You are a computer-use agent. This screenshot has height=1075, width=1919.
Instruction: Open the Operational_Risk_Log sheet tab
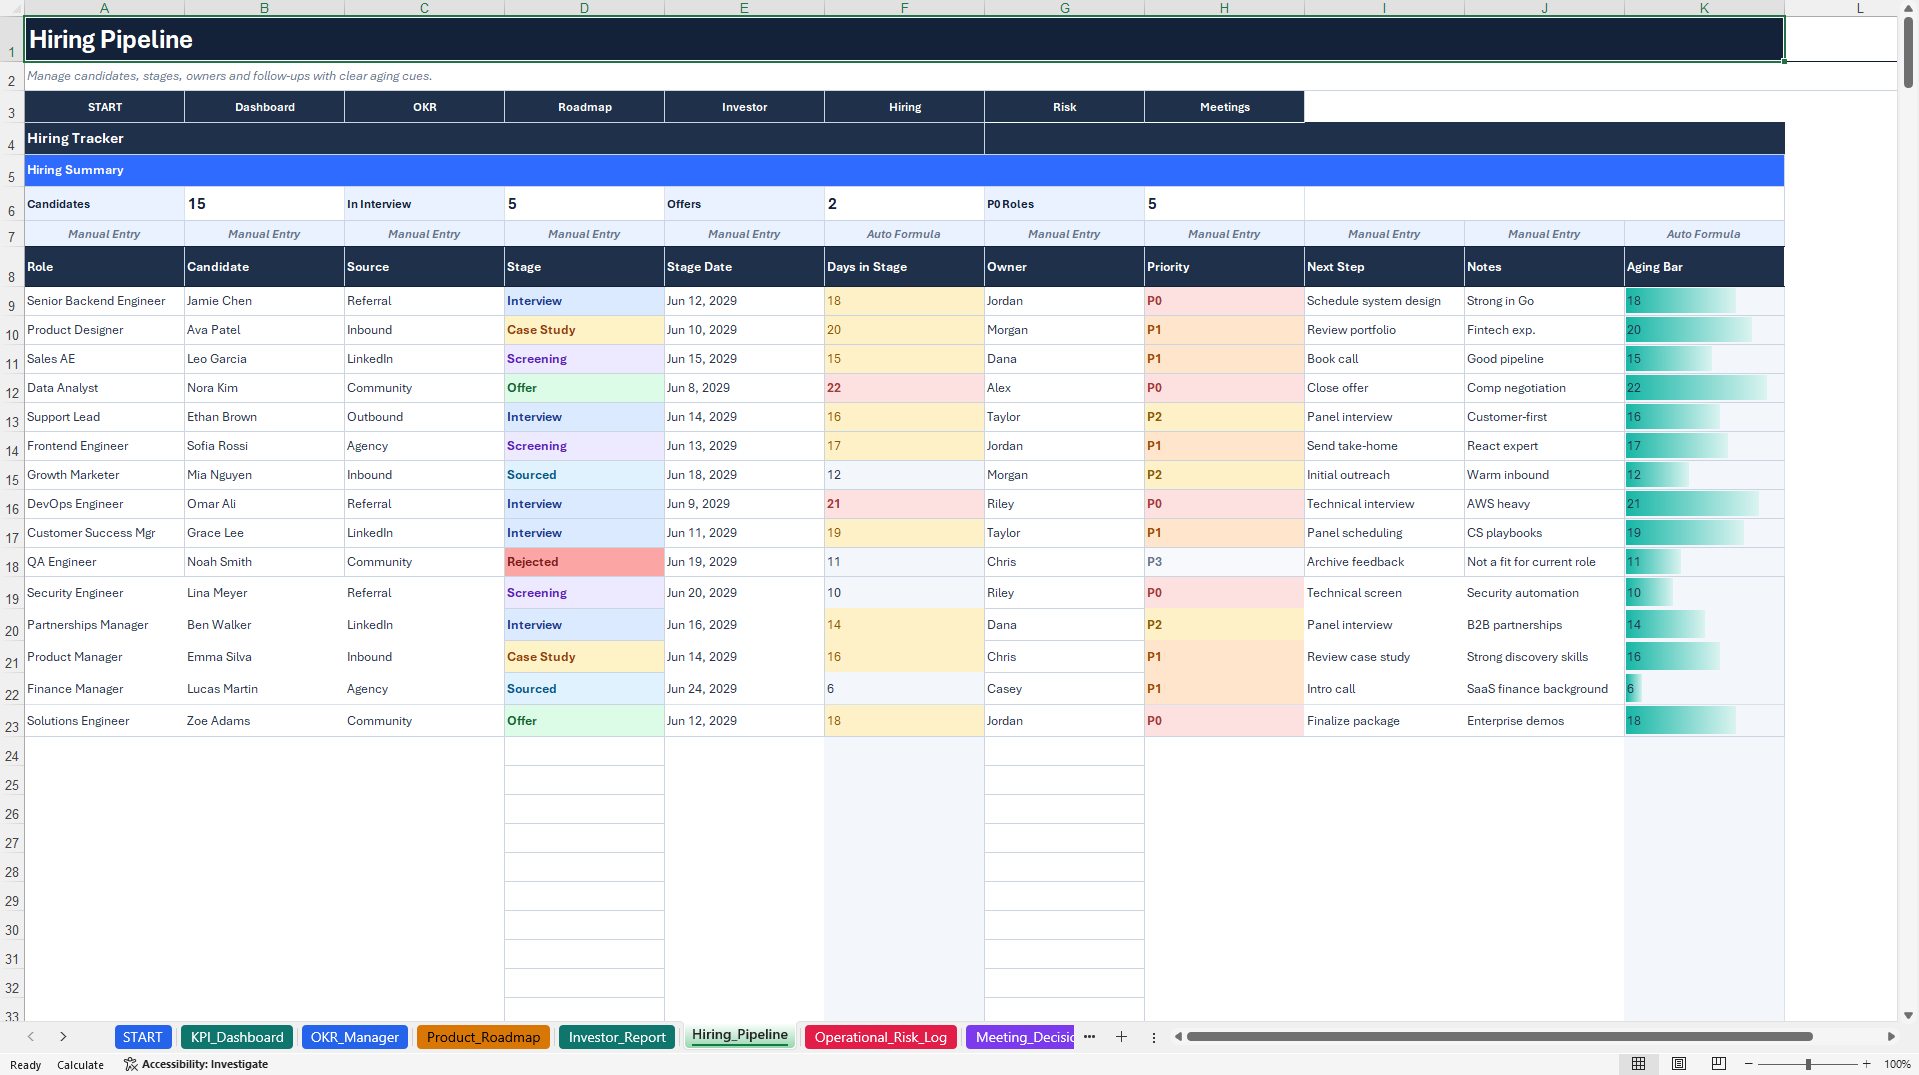[x=881, y=1037]
